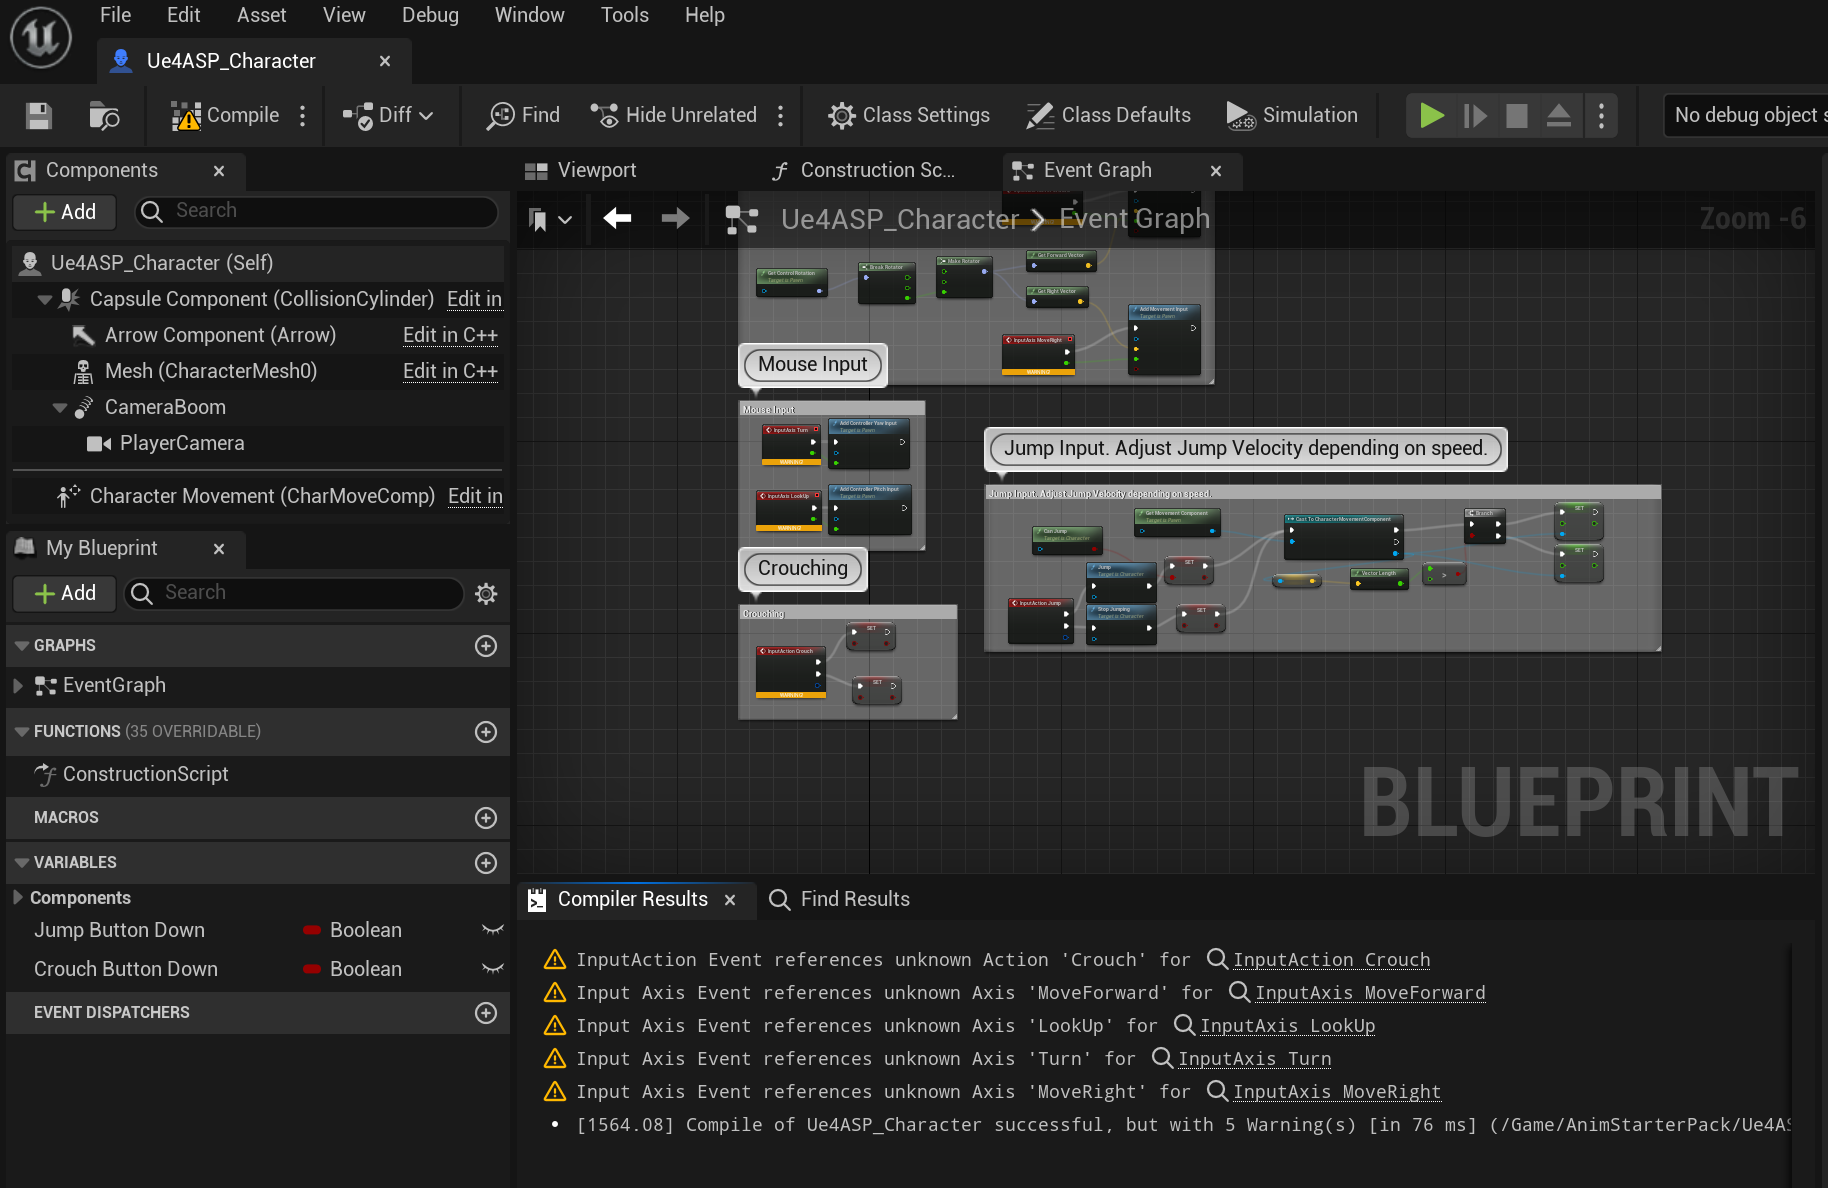Screen dimensions: 1828x1188
Task: Save the blueprint with the floppy icon
Action: click(39, 116)
